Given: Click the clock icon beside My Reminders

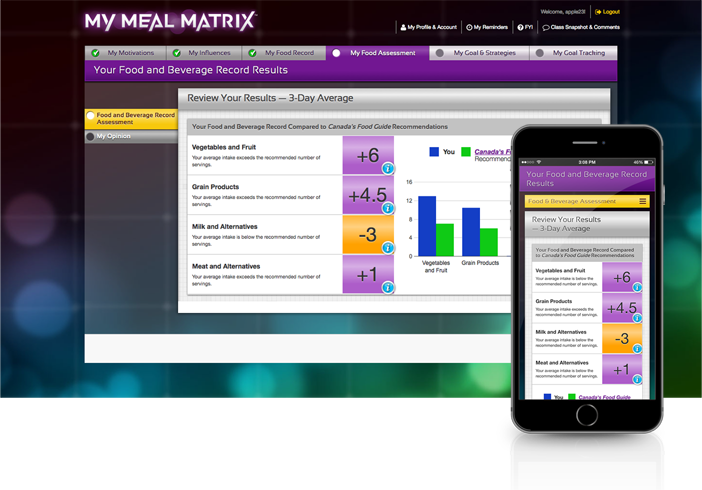Looking at the screenshot, I should pyautogui.click(x=469, y=27).
